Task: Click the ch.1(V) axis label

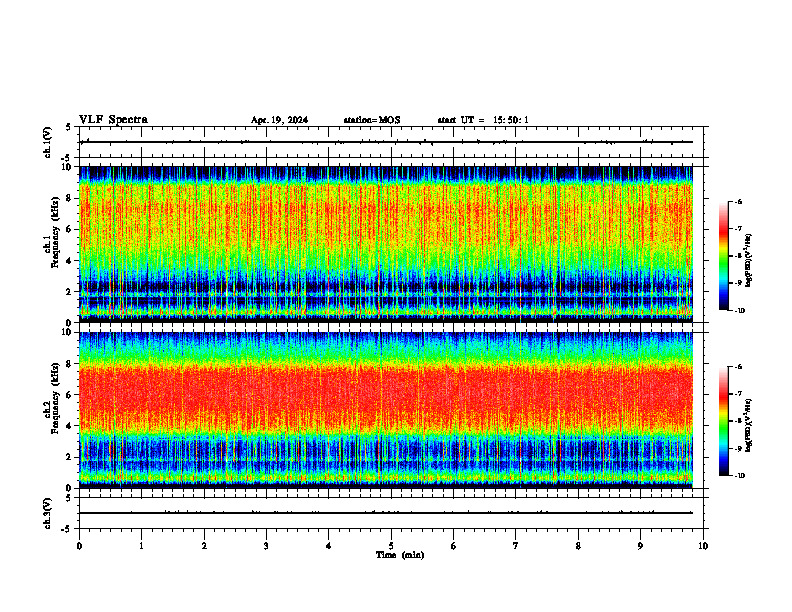Action: tap(48, 142)
